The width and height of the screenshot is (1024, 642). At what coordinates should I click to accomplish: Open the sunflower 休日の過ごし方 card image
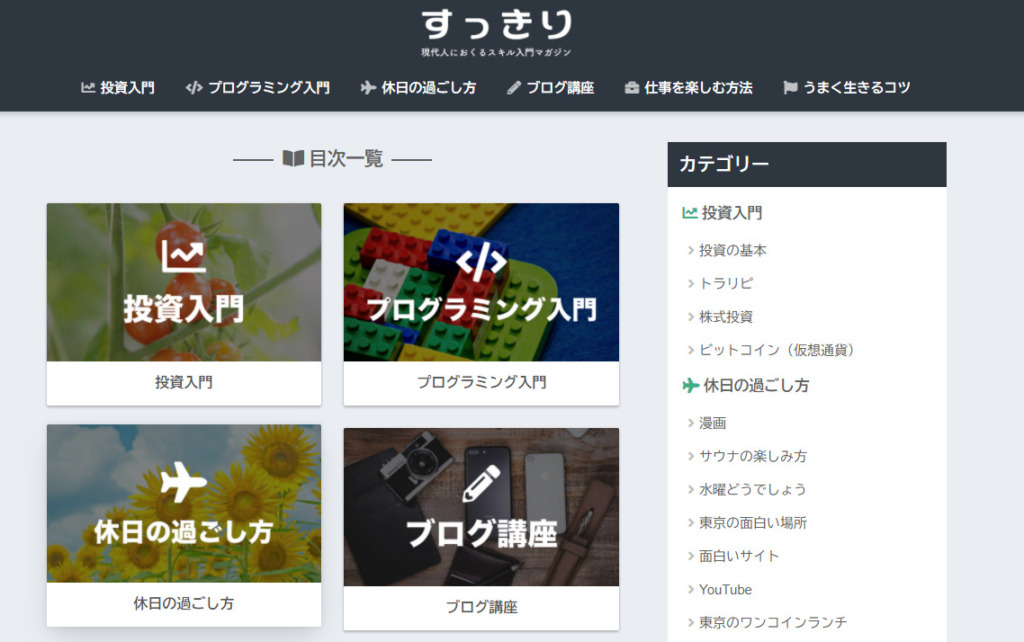[x=184, y=504]
